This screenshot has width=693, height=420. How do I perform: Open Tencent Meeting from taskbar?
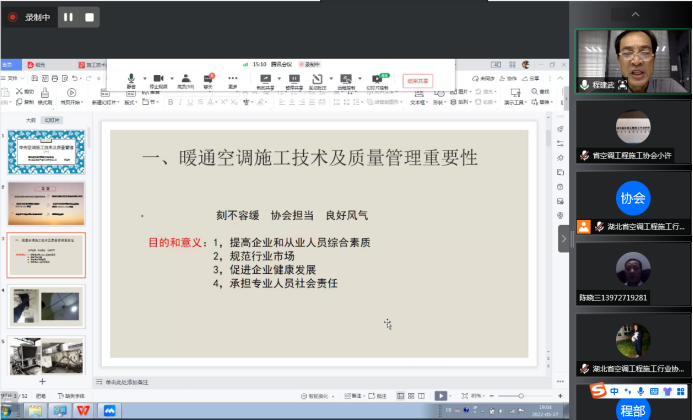click(109, 411)
